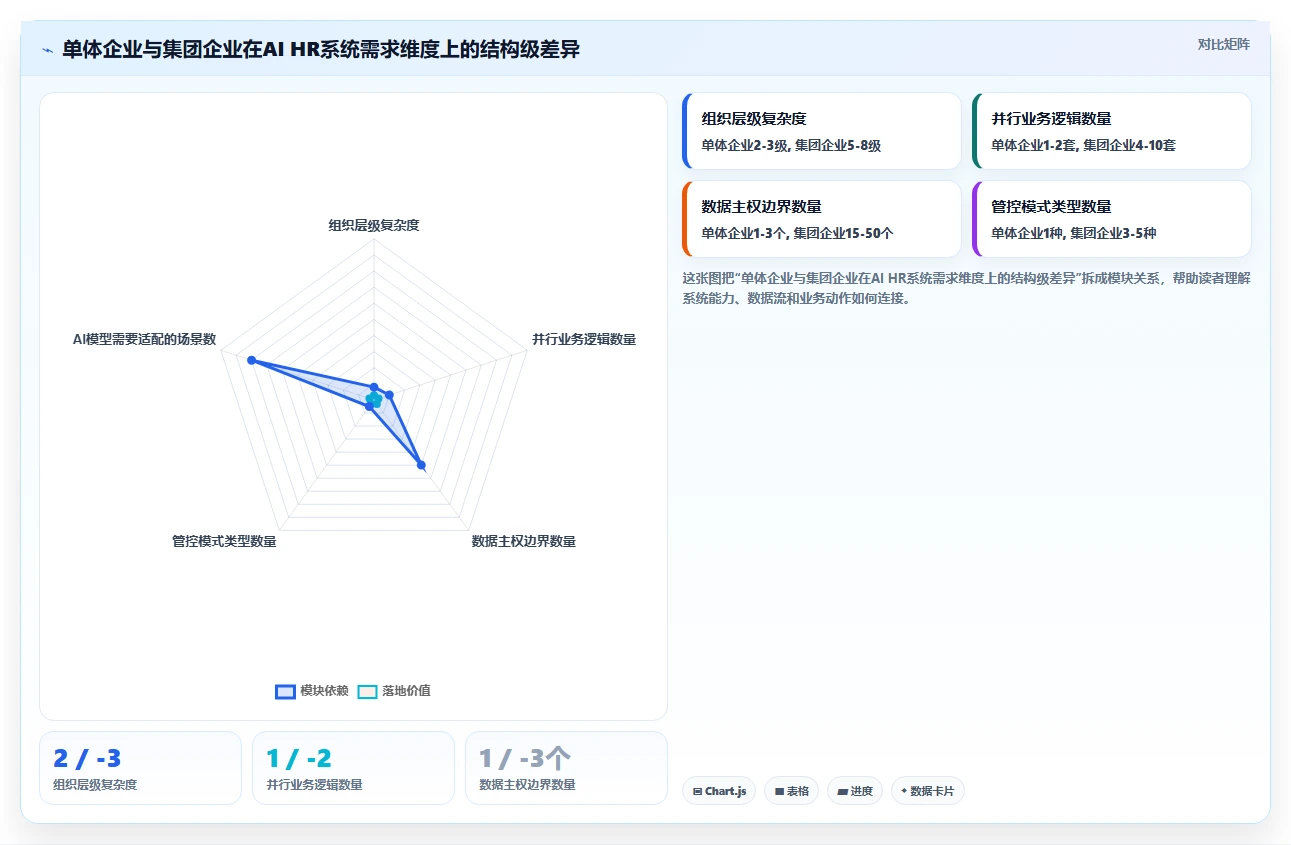Viewport: 1291px width, 845px height.
Task: Click radar axis label AI模型需要适配的场景数
Action: [x=145, y=339]
